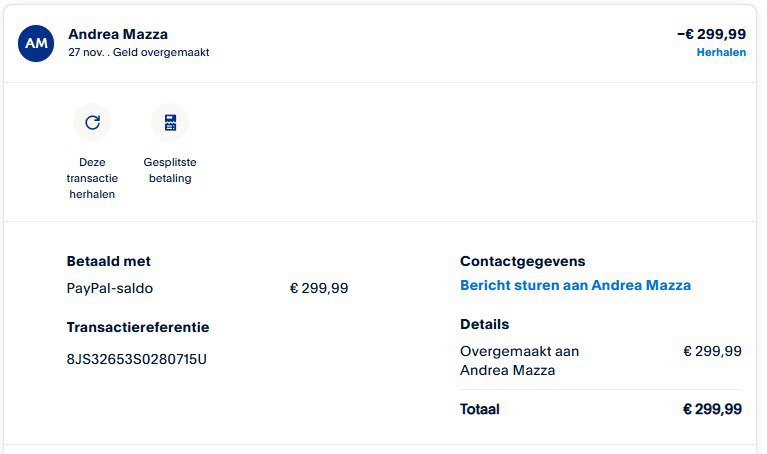Click the 'Gesplitste betaling' label
The image size is (767, 454).
click(x=169, y=170)
